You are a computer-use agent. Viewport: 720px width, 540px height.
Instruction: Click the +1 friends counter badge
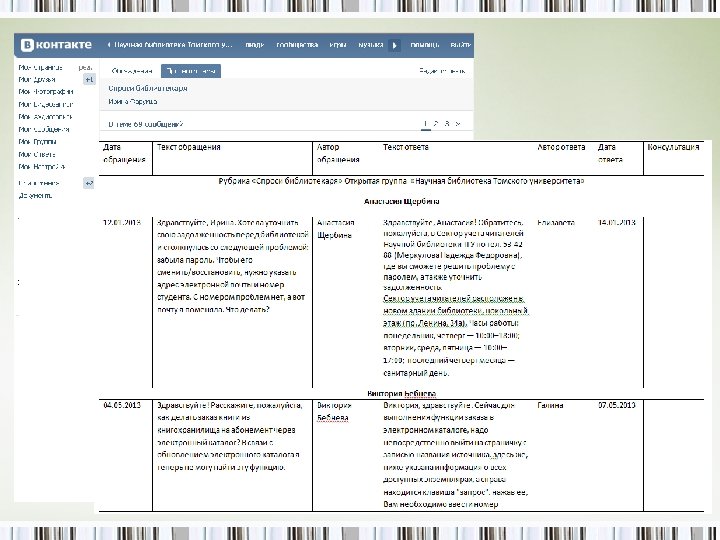(x=89, y=80)
